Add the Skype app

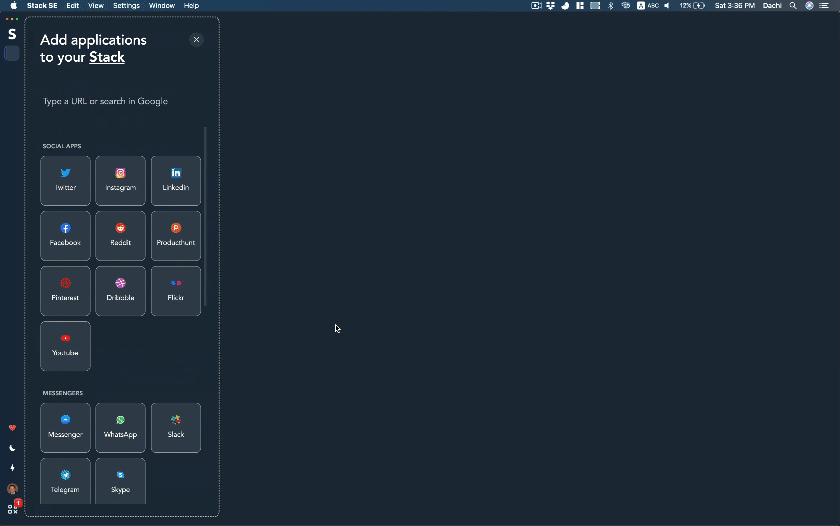121,481
